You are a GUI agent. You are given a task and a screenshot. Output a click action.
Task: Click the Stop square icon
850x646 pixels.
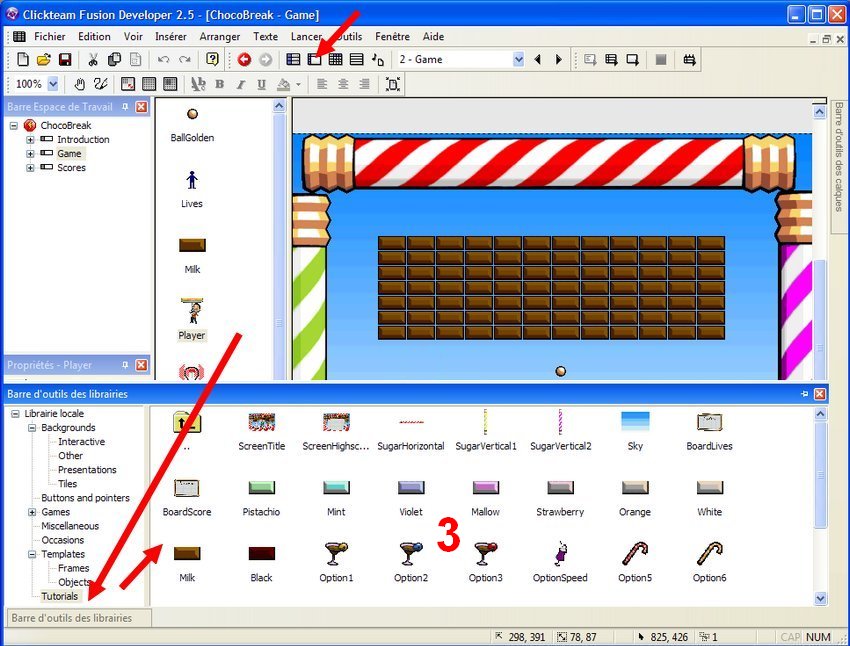pos(660,59)
